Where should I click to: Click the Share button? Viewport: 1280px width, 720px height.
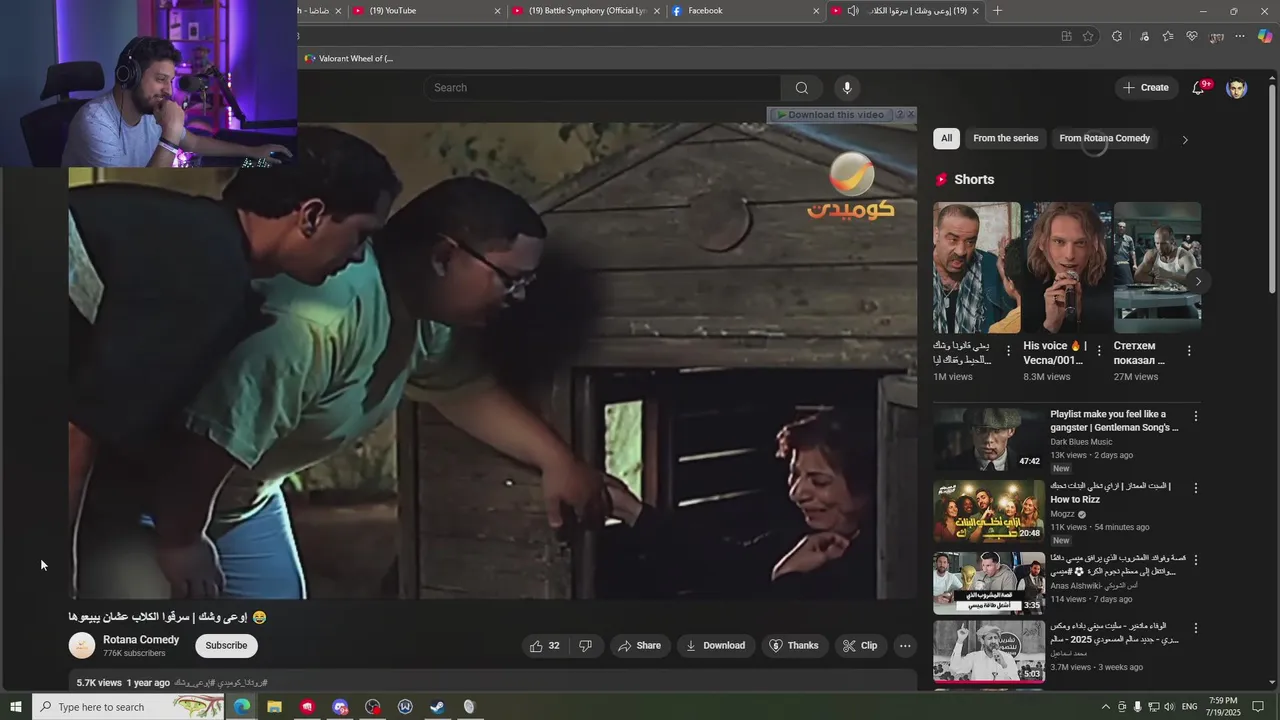640,646
